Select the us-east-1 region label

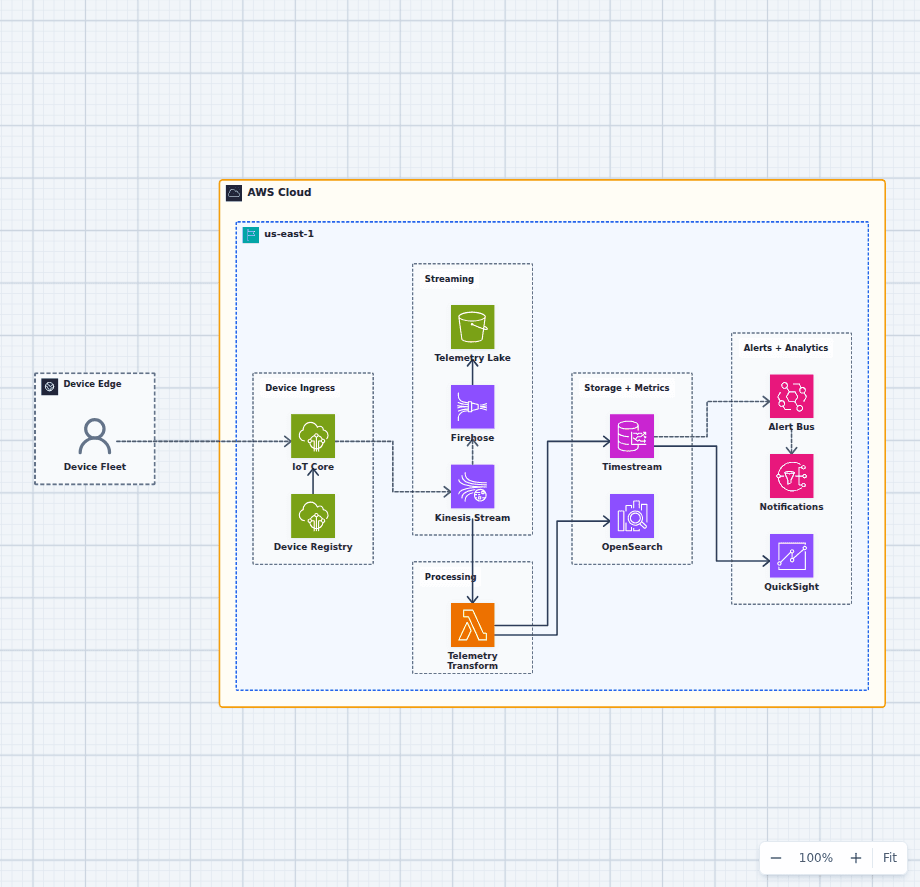click(289, 233)
